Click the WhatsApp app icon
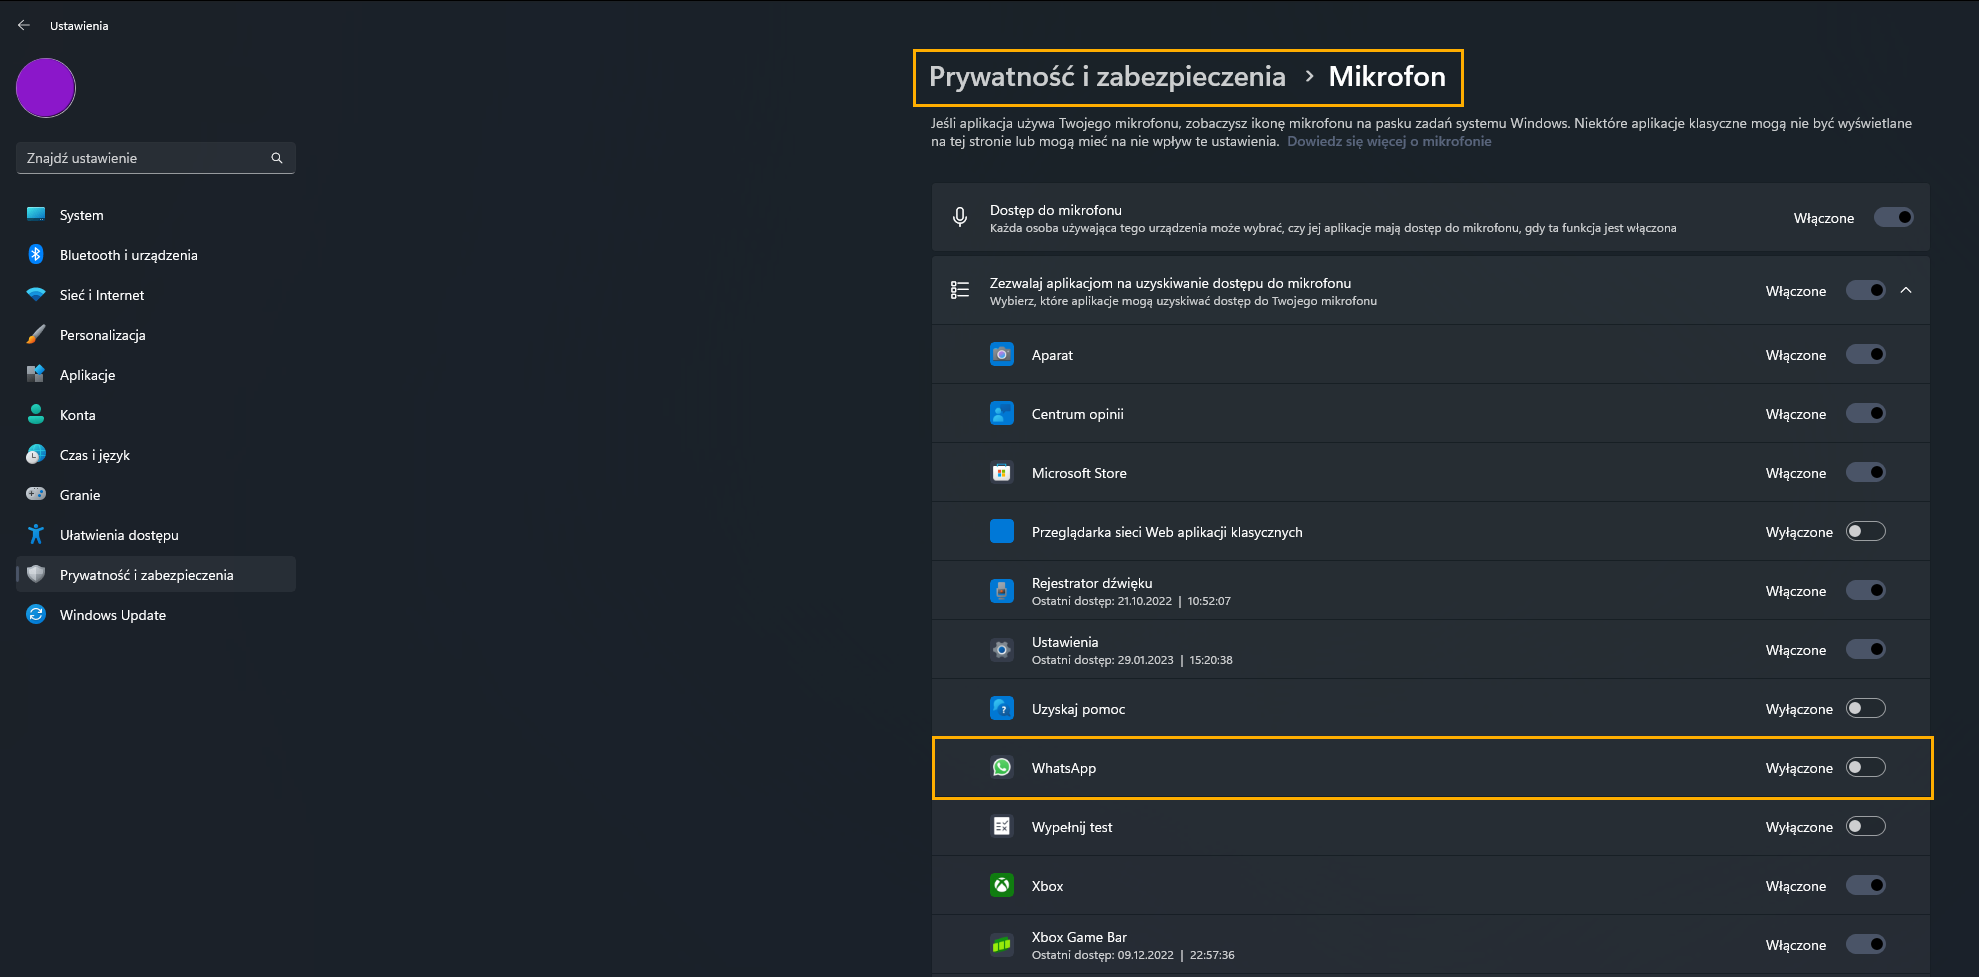1979x977 pixels. click(x=1002, y=767)
